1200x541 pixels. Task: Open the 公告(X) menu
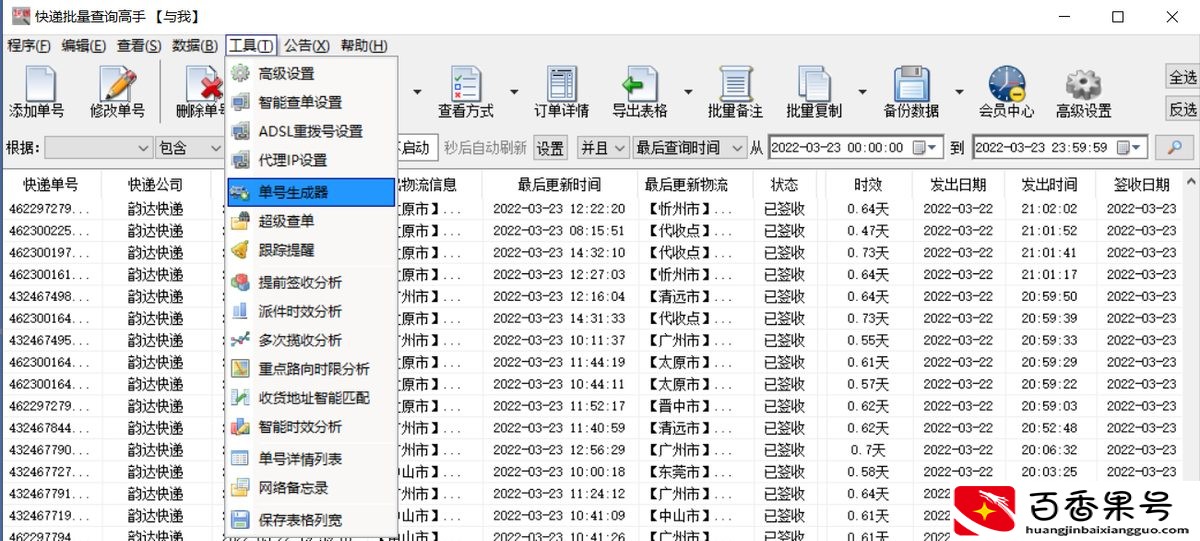(x=307, y=45)
